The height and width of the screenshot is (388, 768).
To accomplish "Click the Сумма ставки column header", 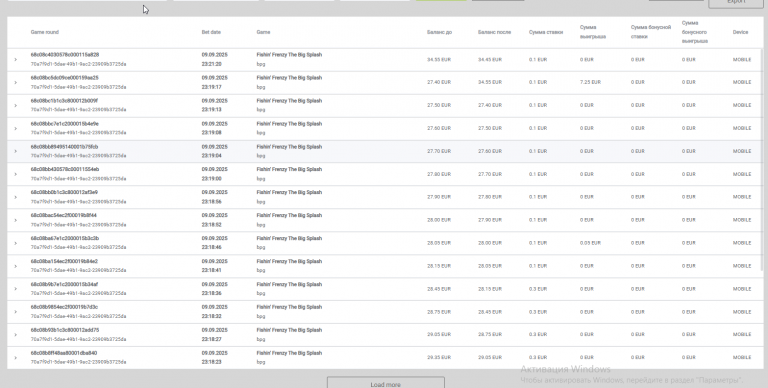I will coord(546,32).
